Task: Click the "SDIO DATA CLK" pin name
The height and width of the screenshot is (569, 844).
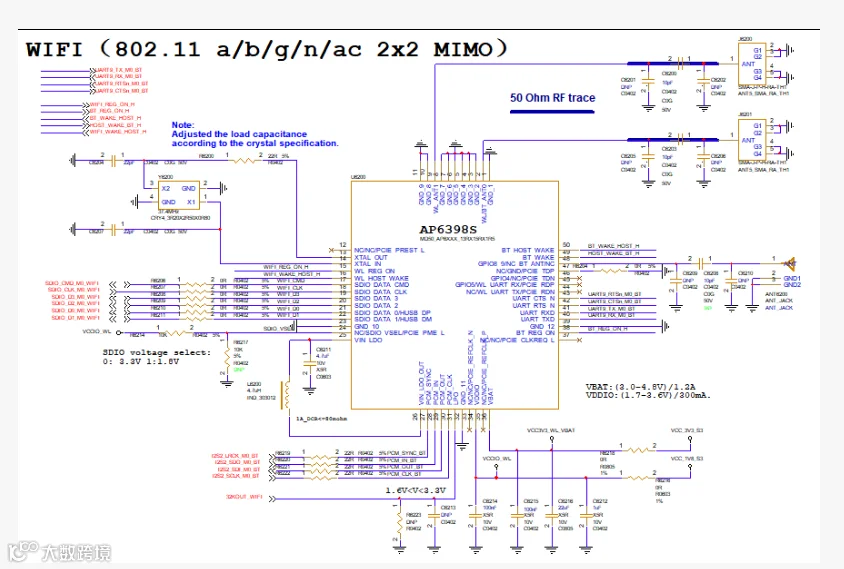Action: click(x=381, y=292)
